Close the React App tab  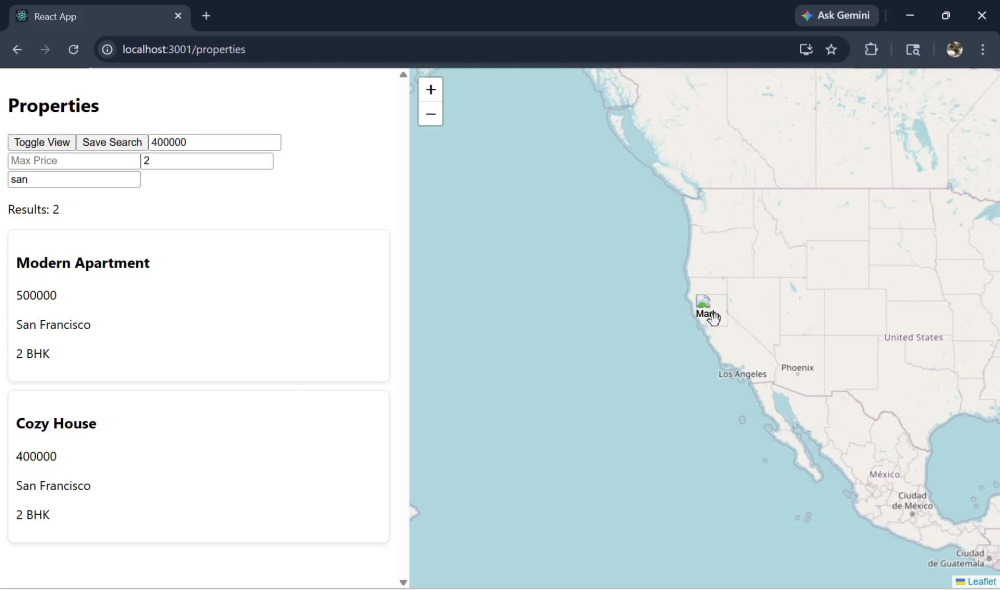(x=178, y=16)
